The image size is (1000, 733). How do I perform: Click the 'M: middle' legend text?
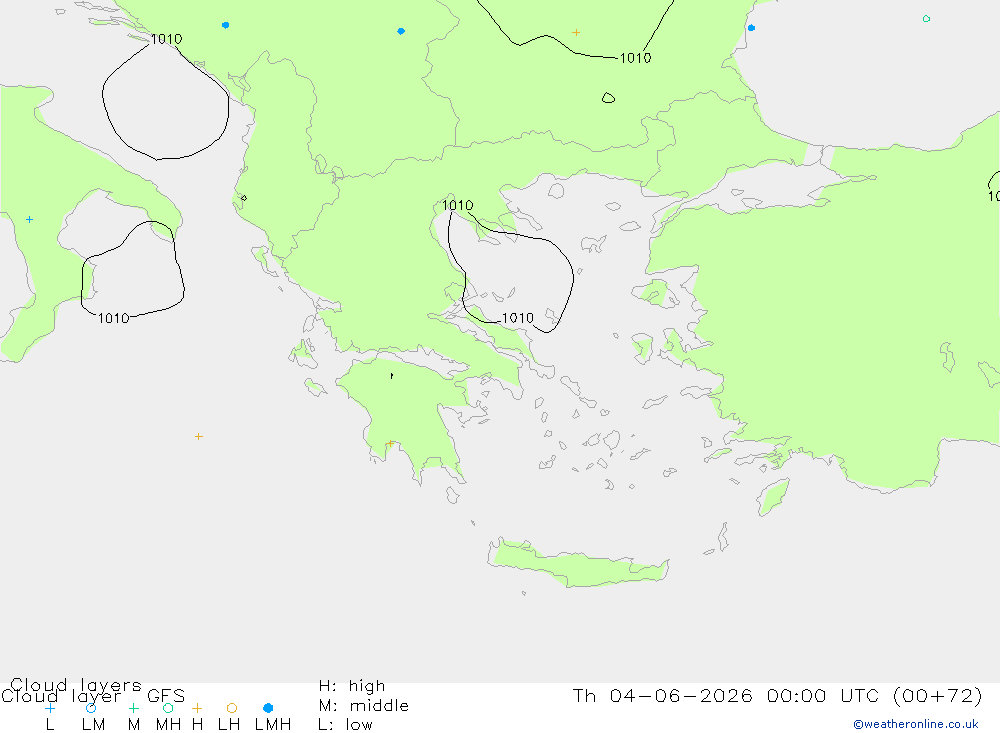[x=364, y=706]
